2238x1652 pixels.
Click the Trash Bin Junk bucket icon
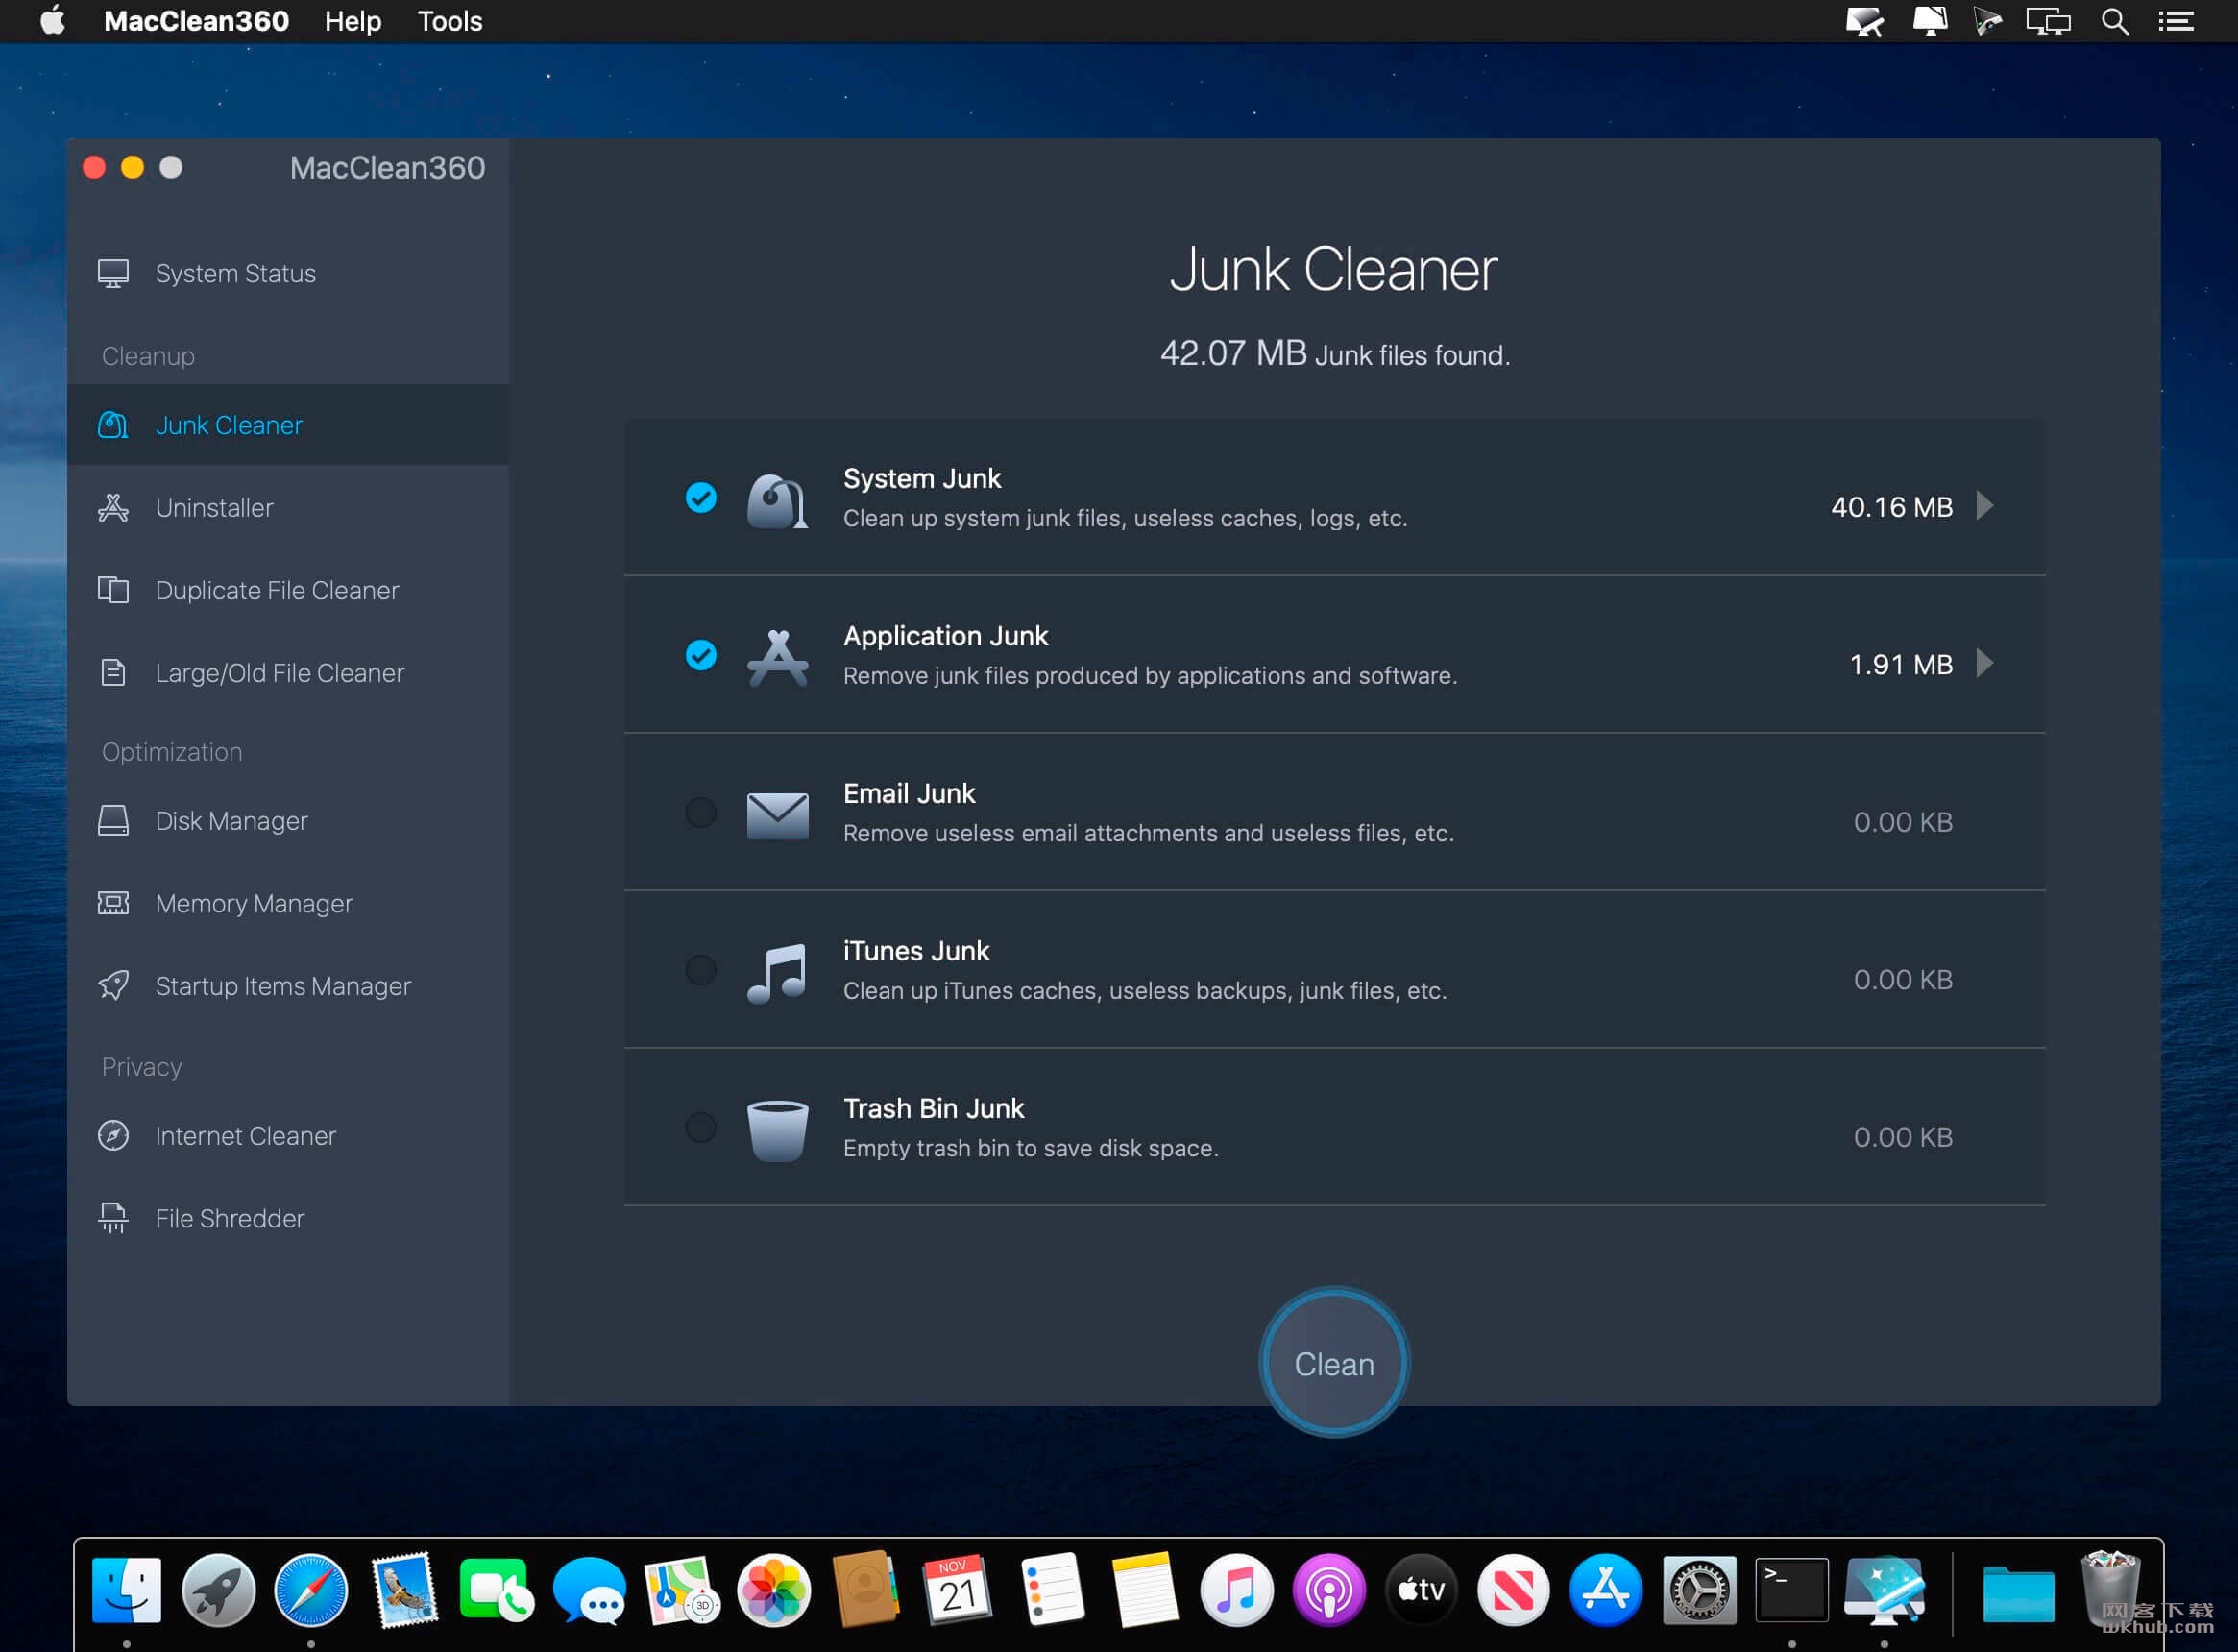tap(777, 1131)
